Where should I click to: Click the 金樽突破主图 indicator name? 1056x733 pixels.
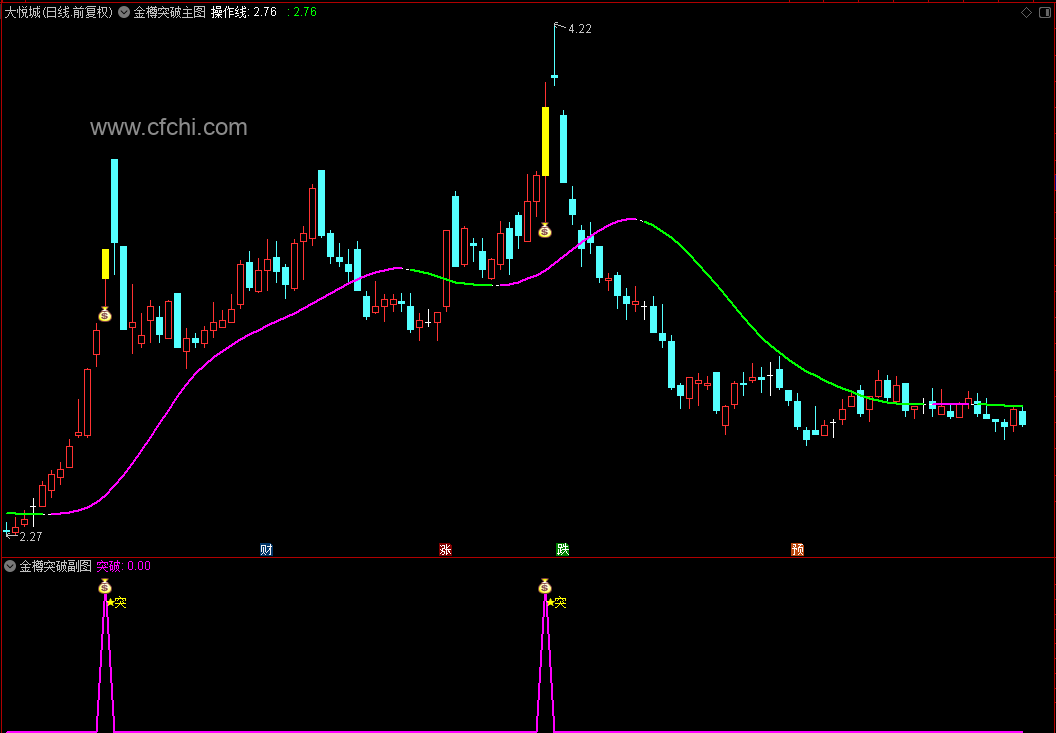click(170, 12)
